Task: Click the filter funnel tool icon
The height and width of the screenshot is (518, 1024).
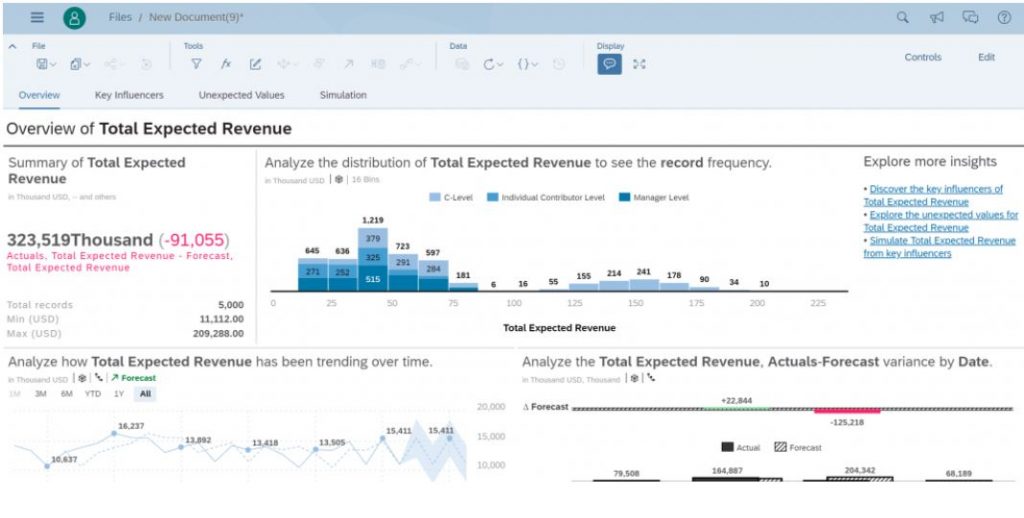Action: point(197,64)
